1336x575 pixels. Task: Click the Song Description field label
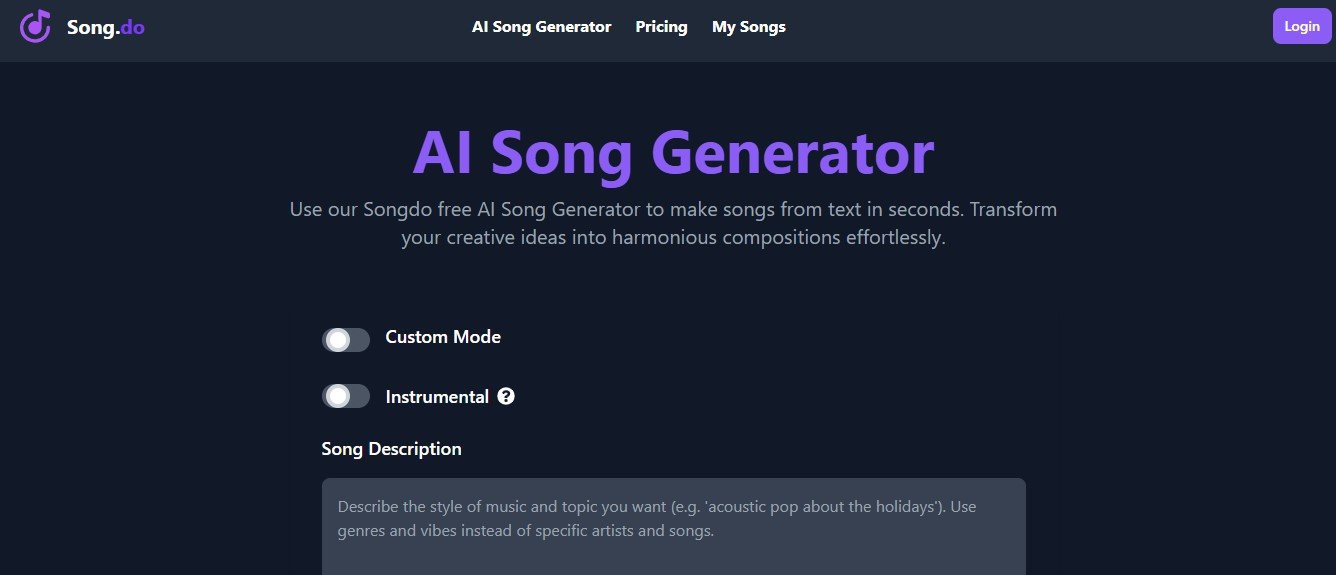pos(391,449)
